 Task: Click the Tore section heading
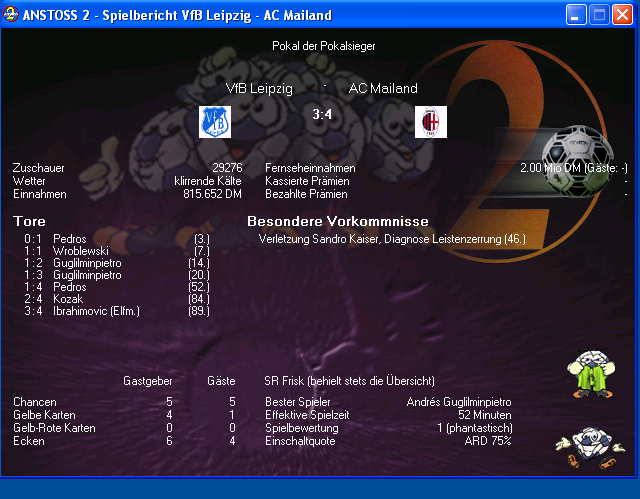29,221
